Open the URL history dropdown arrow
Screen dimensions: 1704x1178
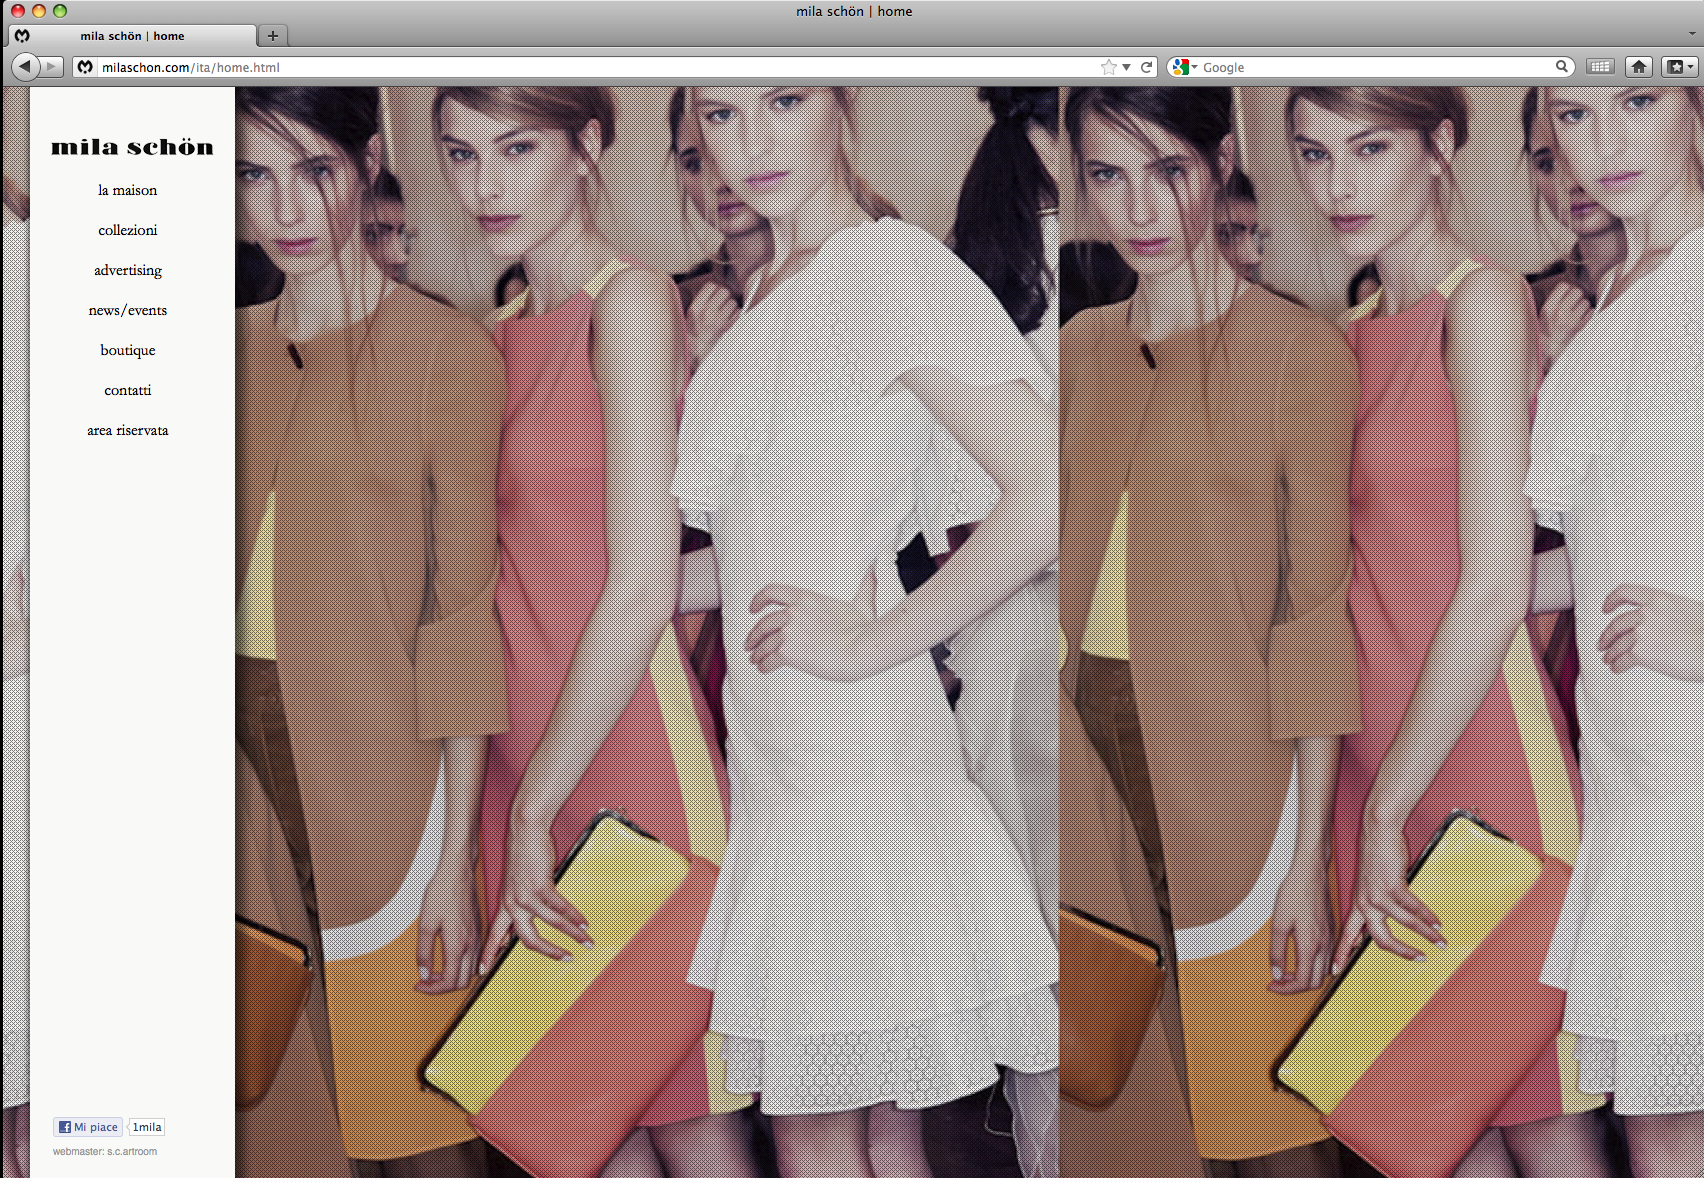pyautogui.click(x=1127, y=67)
